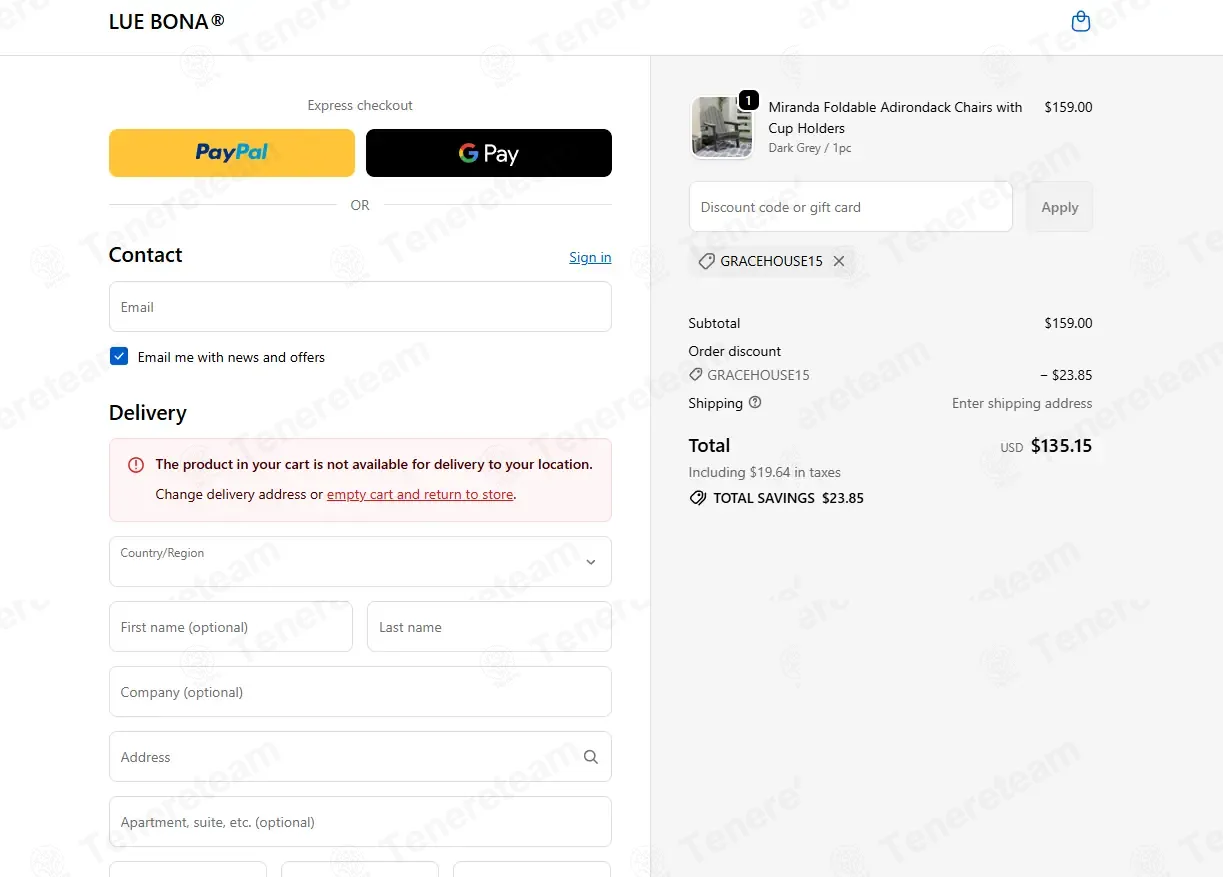Viewport: 1223px width, 877px height.
Task: Click the Enter shipping address text
Action: (x=1022, y=403)
